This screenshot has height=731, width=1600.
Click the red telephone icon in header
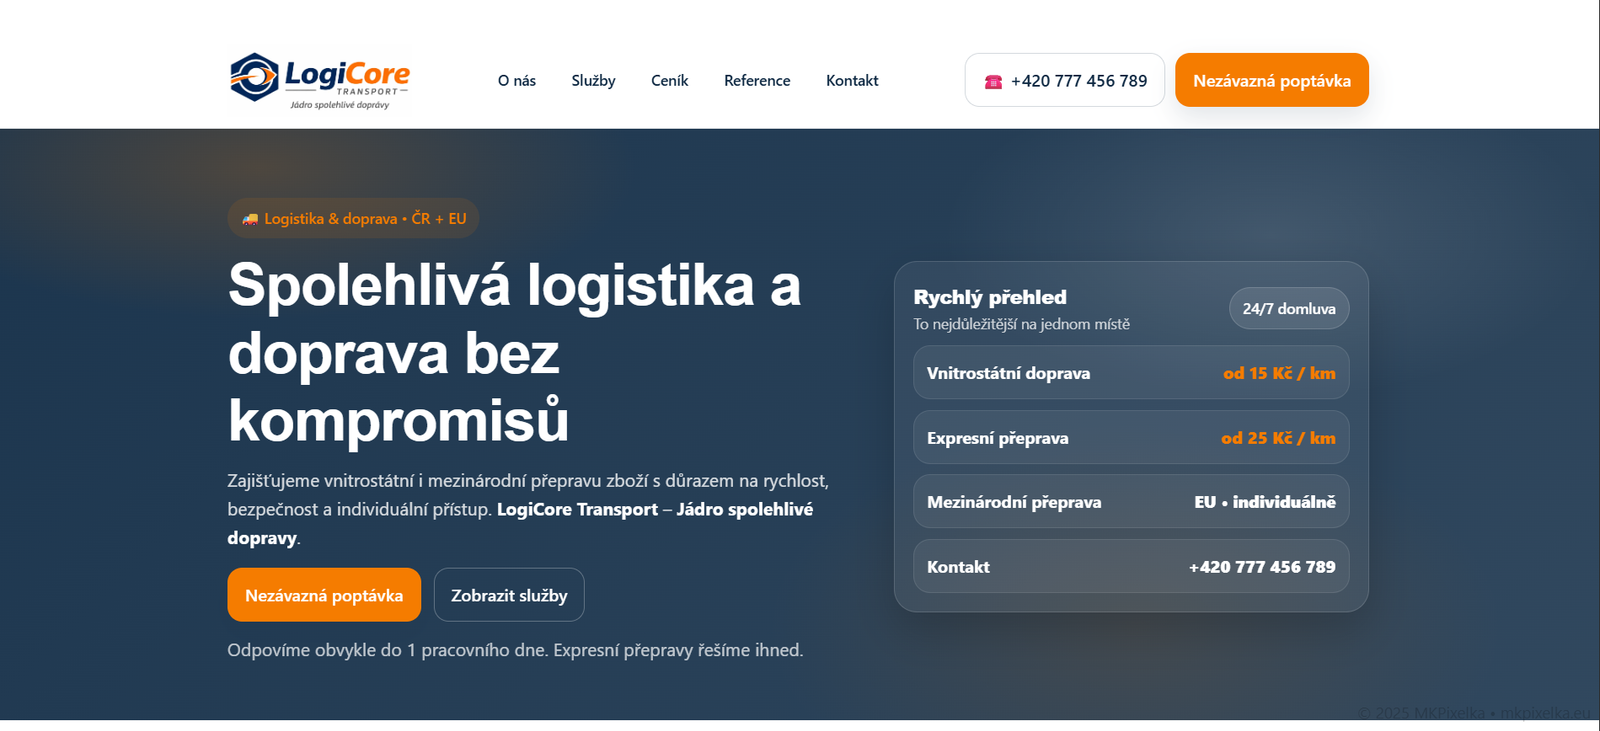tap(993, 82)
